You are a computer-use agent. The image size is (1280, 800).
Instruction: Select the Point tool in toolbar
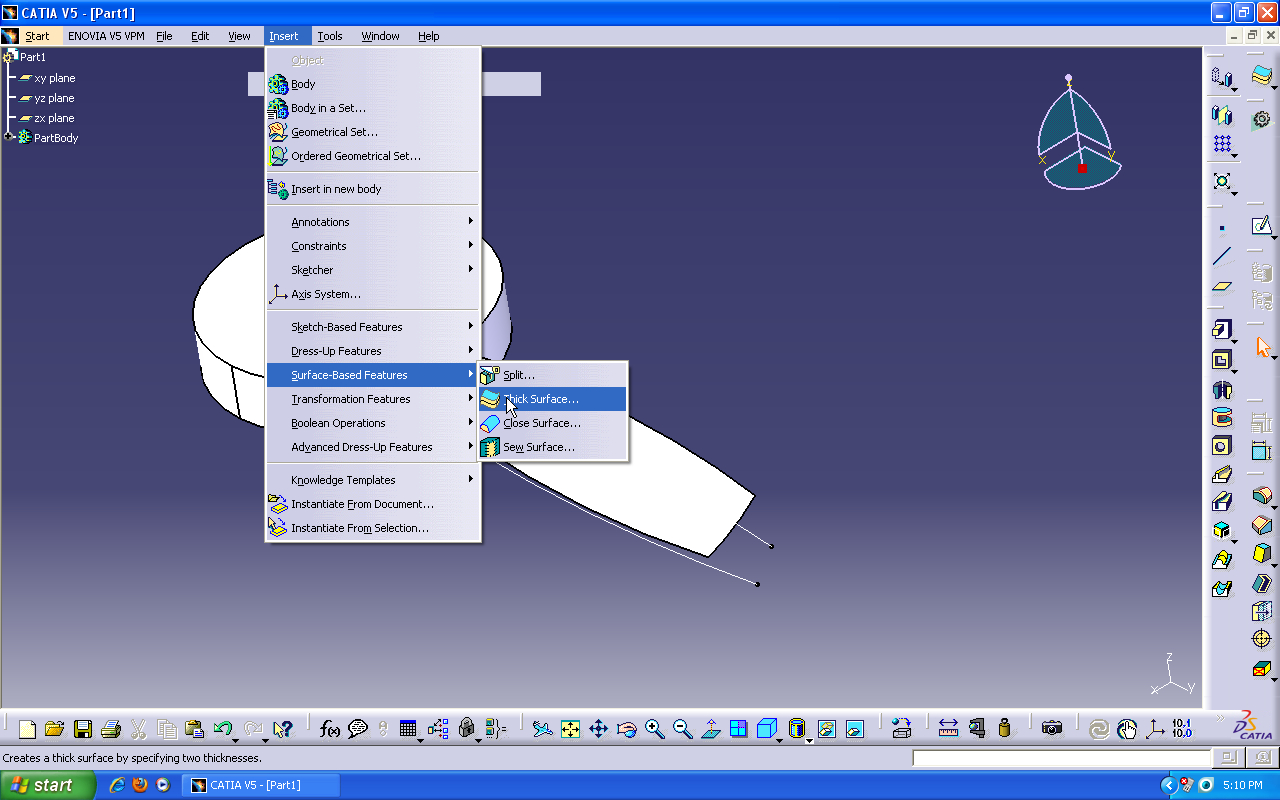[1222, 229]
